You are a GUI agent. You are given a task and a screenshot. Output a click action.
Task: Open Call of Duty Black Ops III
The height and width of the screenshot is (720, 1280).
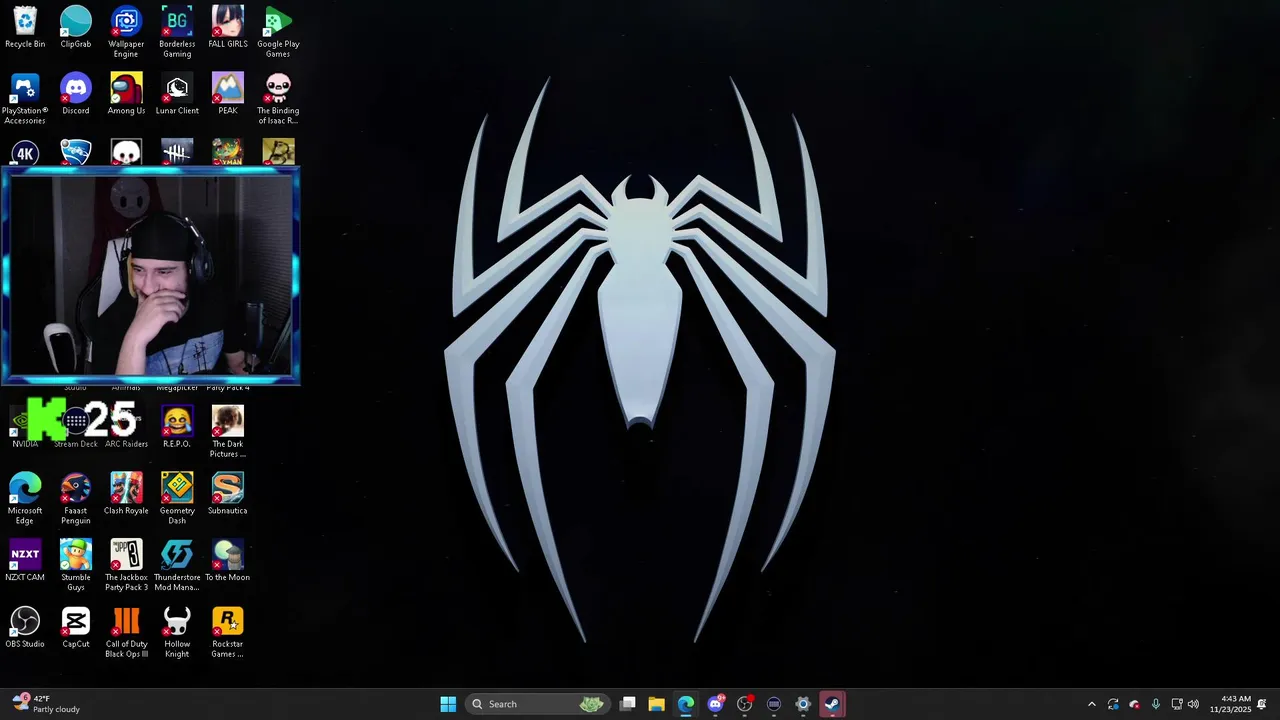(126, 632)
